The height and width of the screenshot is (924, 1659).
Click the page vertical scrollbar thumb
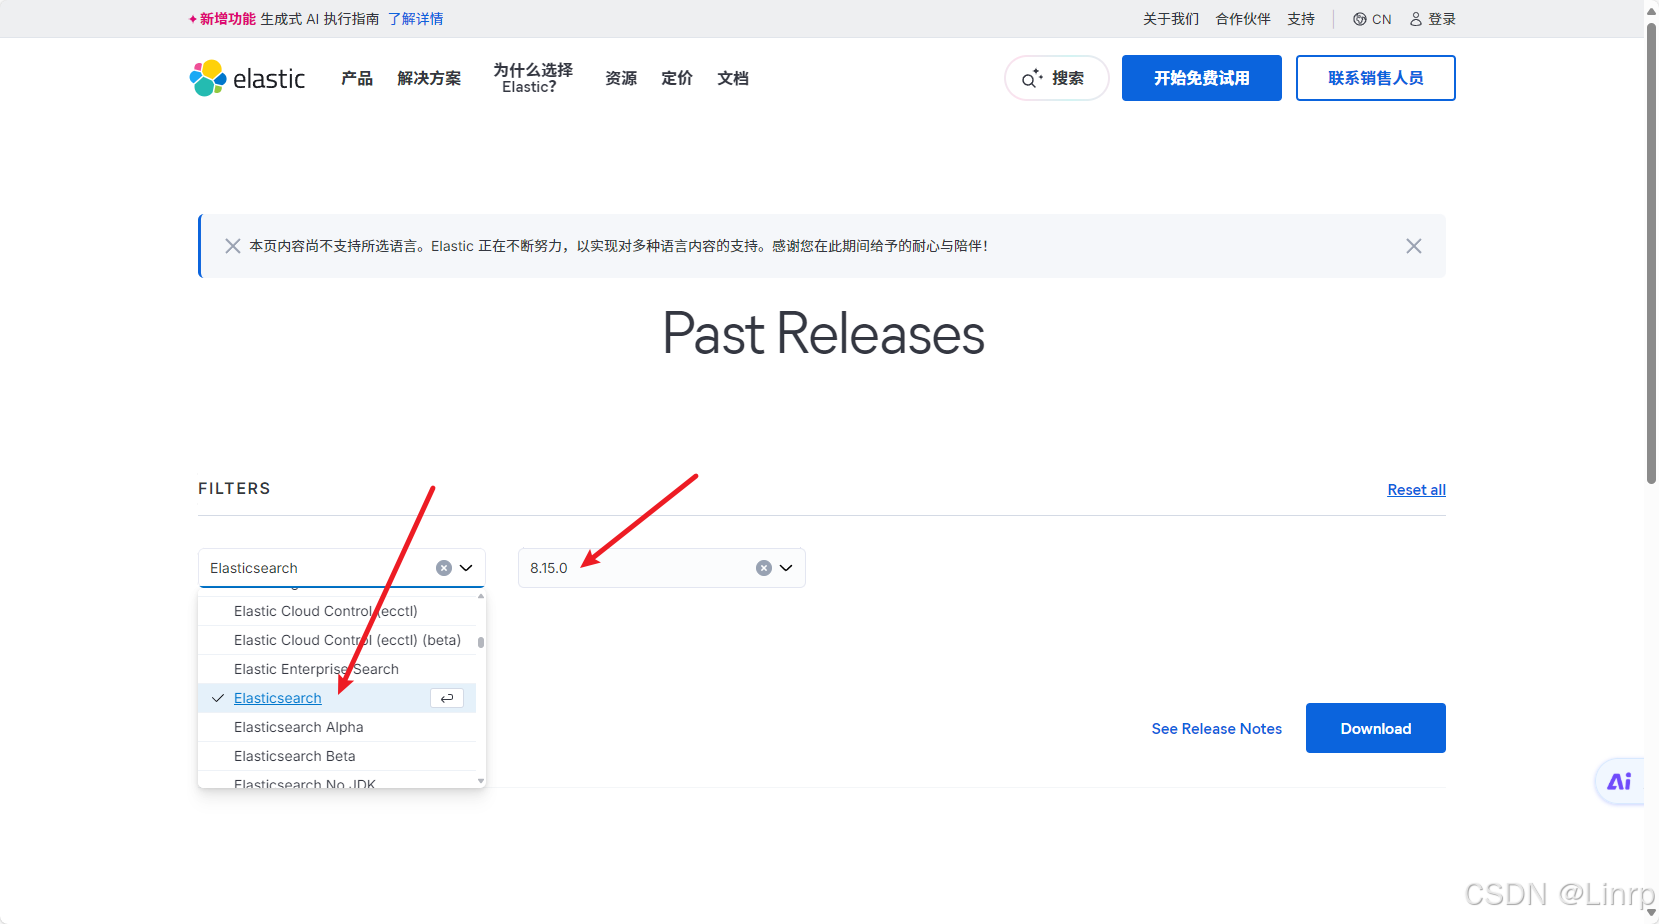[1651, 254]
